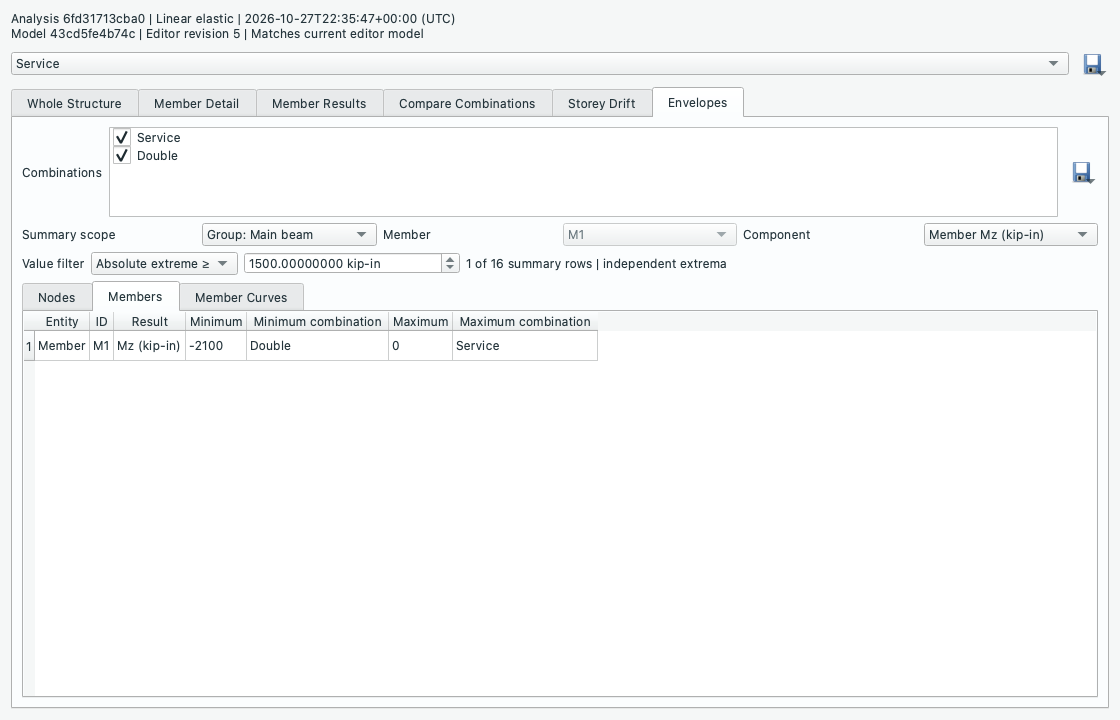Open the Service load combination dropdown
This screenshot has width=1120, height=720.
540,64
